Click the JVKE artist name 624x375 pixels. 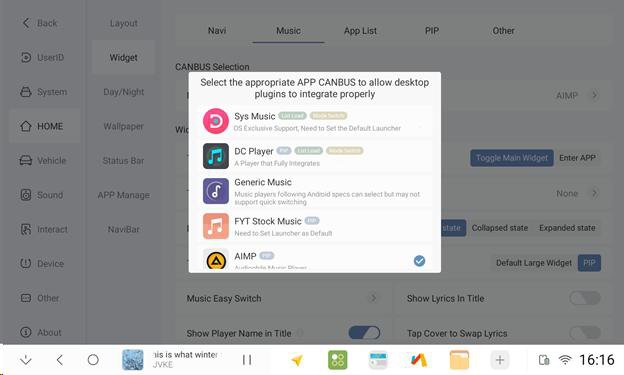163,365
